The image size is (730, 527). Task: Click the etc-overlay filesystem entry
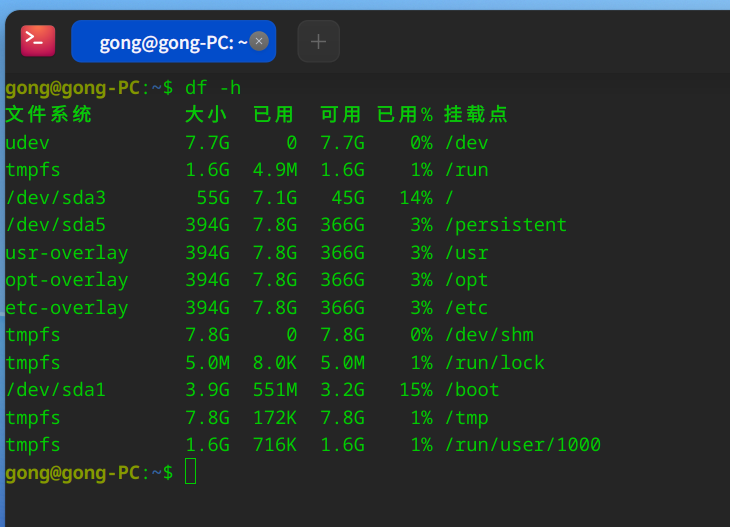[x=67, y=308]
